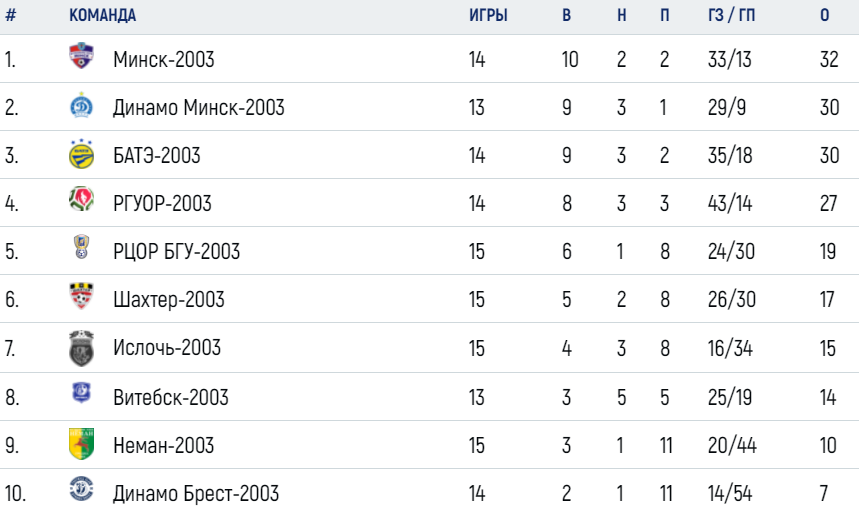Image resolution: width=859 pixels, height=511 pixels.
Task: Open the Динамо Брест-2003 team link
Action: tap(196, 493)
